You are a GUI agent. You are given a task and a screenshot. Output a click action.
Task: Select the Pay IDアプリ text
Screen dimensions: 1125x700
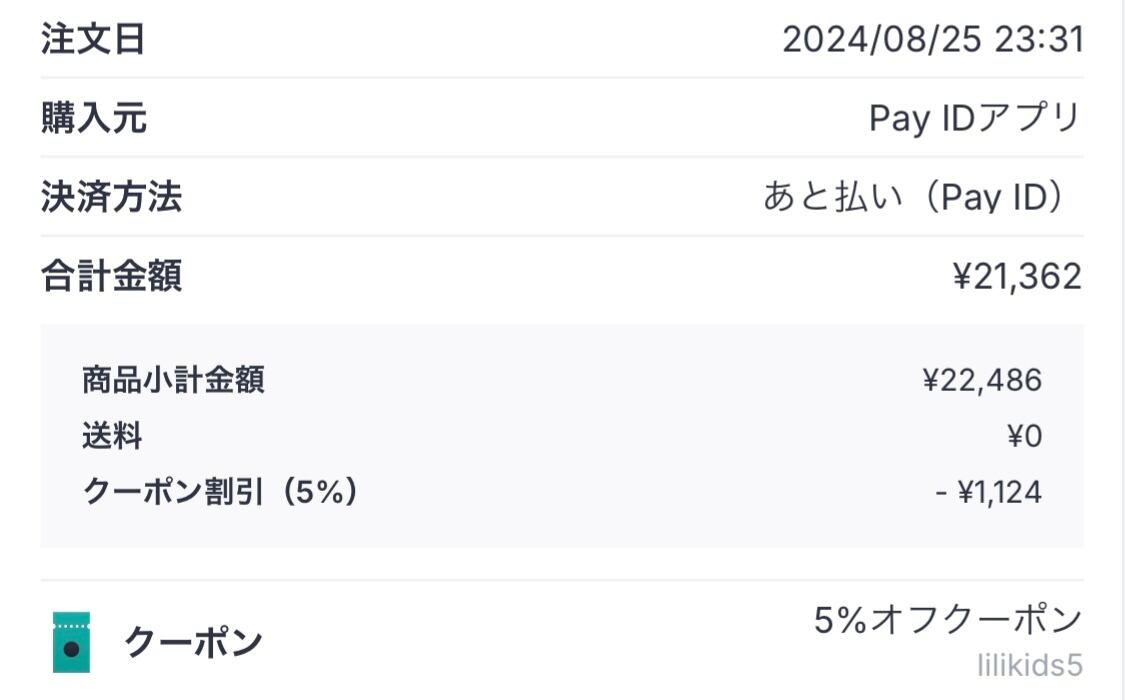tap(975, 119)
